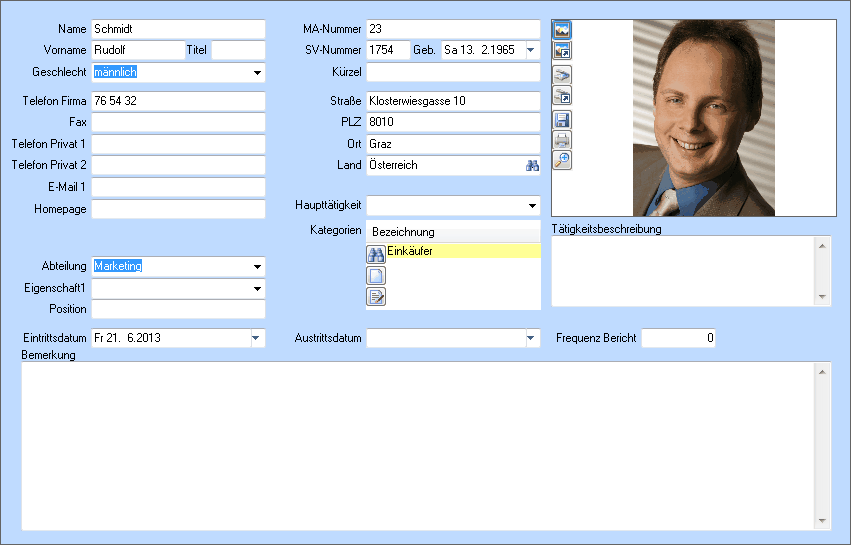The height and width of the screenshot is (545, 851).
Task: Click the employee portrait photo
Action: point(703,118)
